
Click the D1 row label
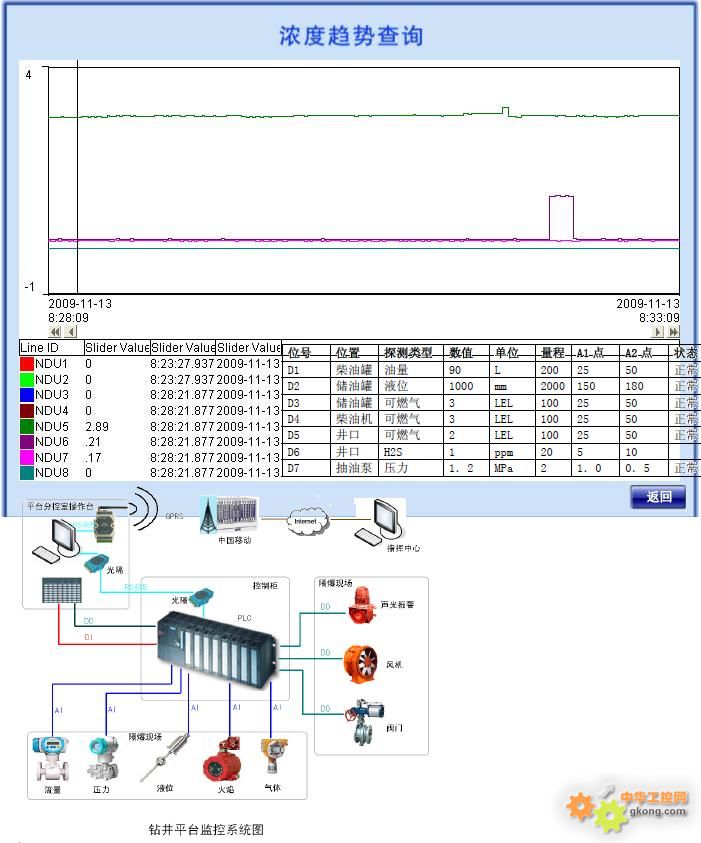click(293, 370)
